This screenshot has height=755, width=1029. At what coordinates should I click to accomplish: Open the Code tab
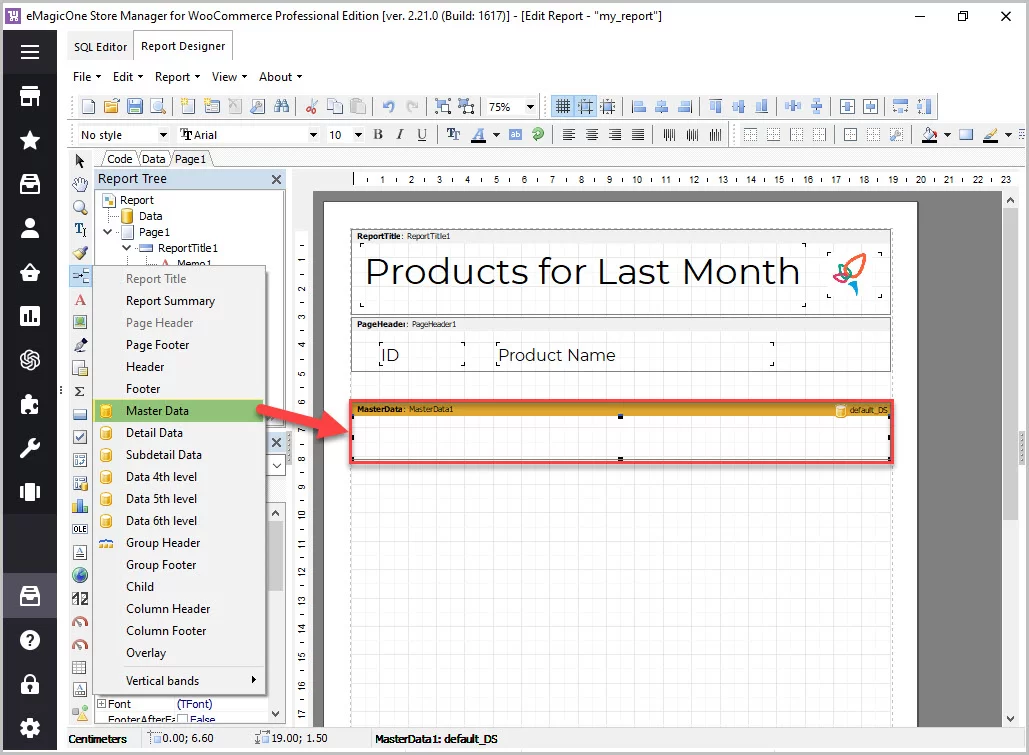[119, 159]
